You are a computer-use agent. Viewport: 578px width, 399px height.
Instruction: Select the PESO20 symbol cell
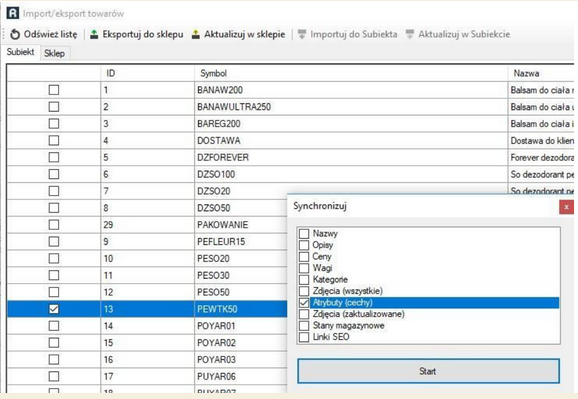(241, 259)
